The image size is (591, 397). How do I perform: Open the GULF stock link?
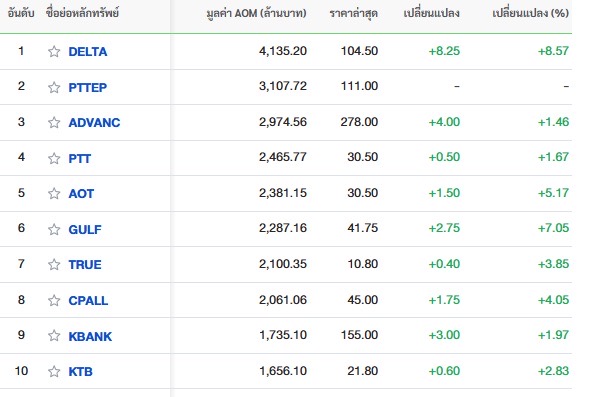pos(85,229)
